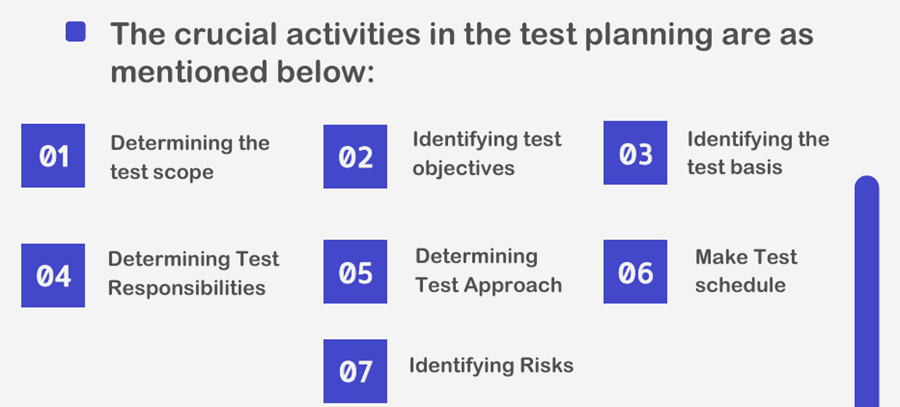
Task: Click the 07 numbered square
Action: point(355,371)
